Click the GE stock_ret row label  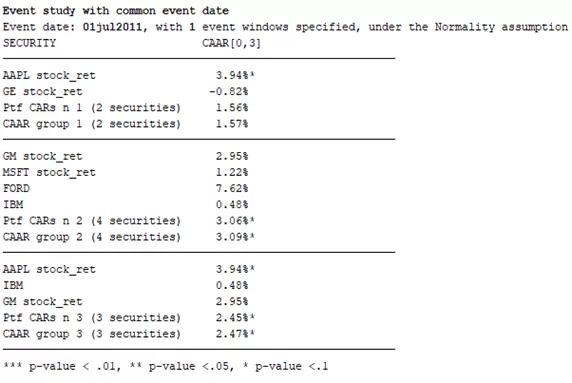click(x=43, y=92)
